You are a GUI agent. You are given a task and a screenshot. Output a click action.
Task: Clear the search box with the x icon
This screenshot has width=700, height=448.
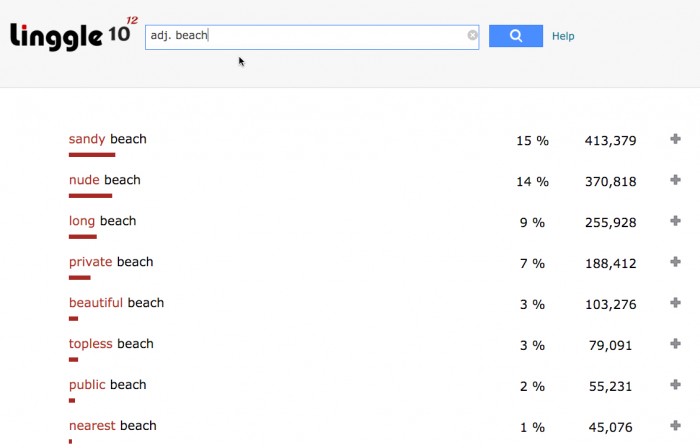pos(472,36)
